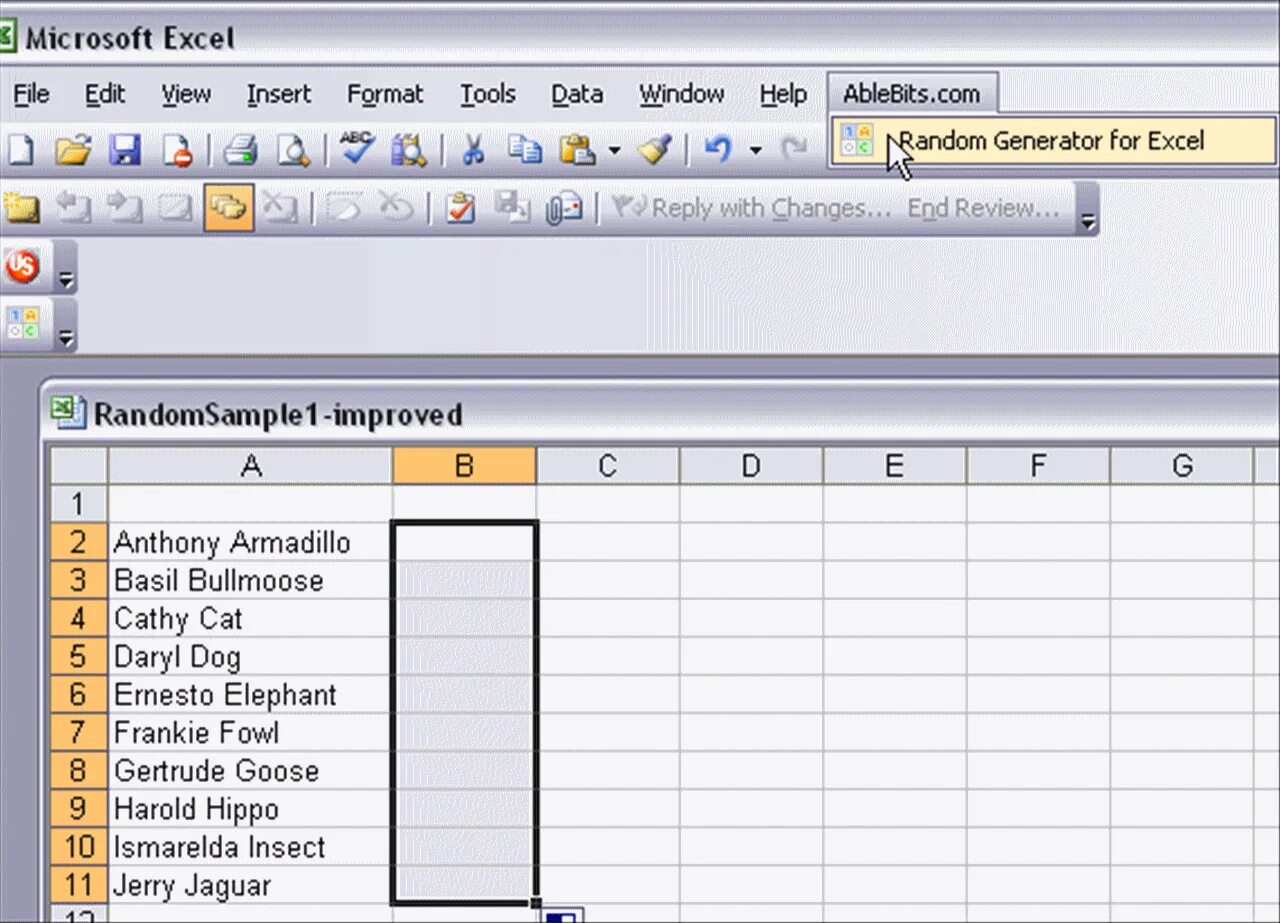The height and width of the screenshot is (923, 1280).
Task: Copy the selection using the Copy icon
Action: [x=525, y=150]
